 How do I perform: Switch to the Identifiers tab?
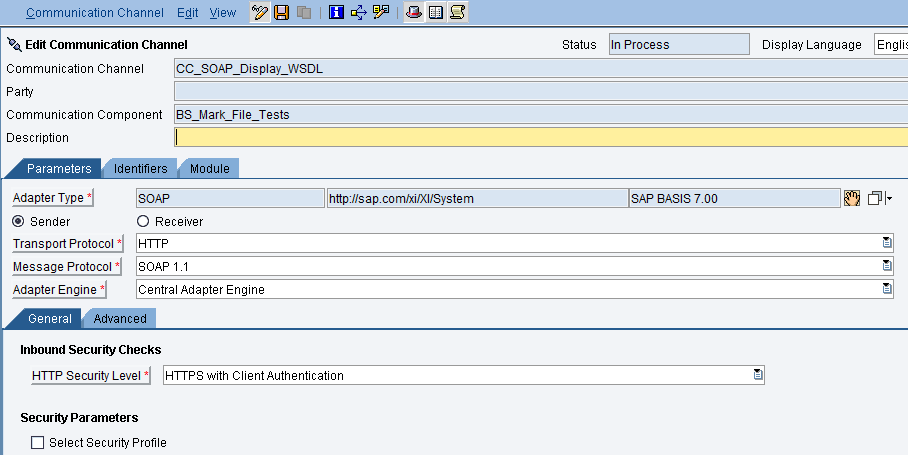pos(140,168)
